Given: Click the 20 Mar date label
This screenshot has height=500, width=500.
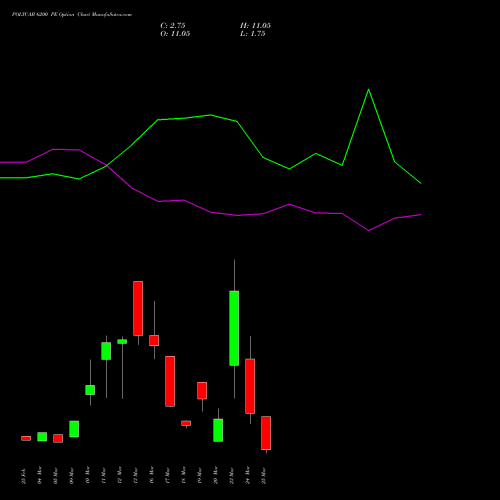Looking at the screenshot, I should [x=216, y=475].
